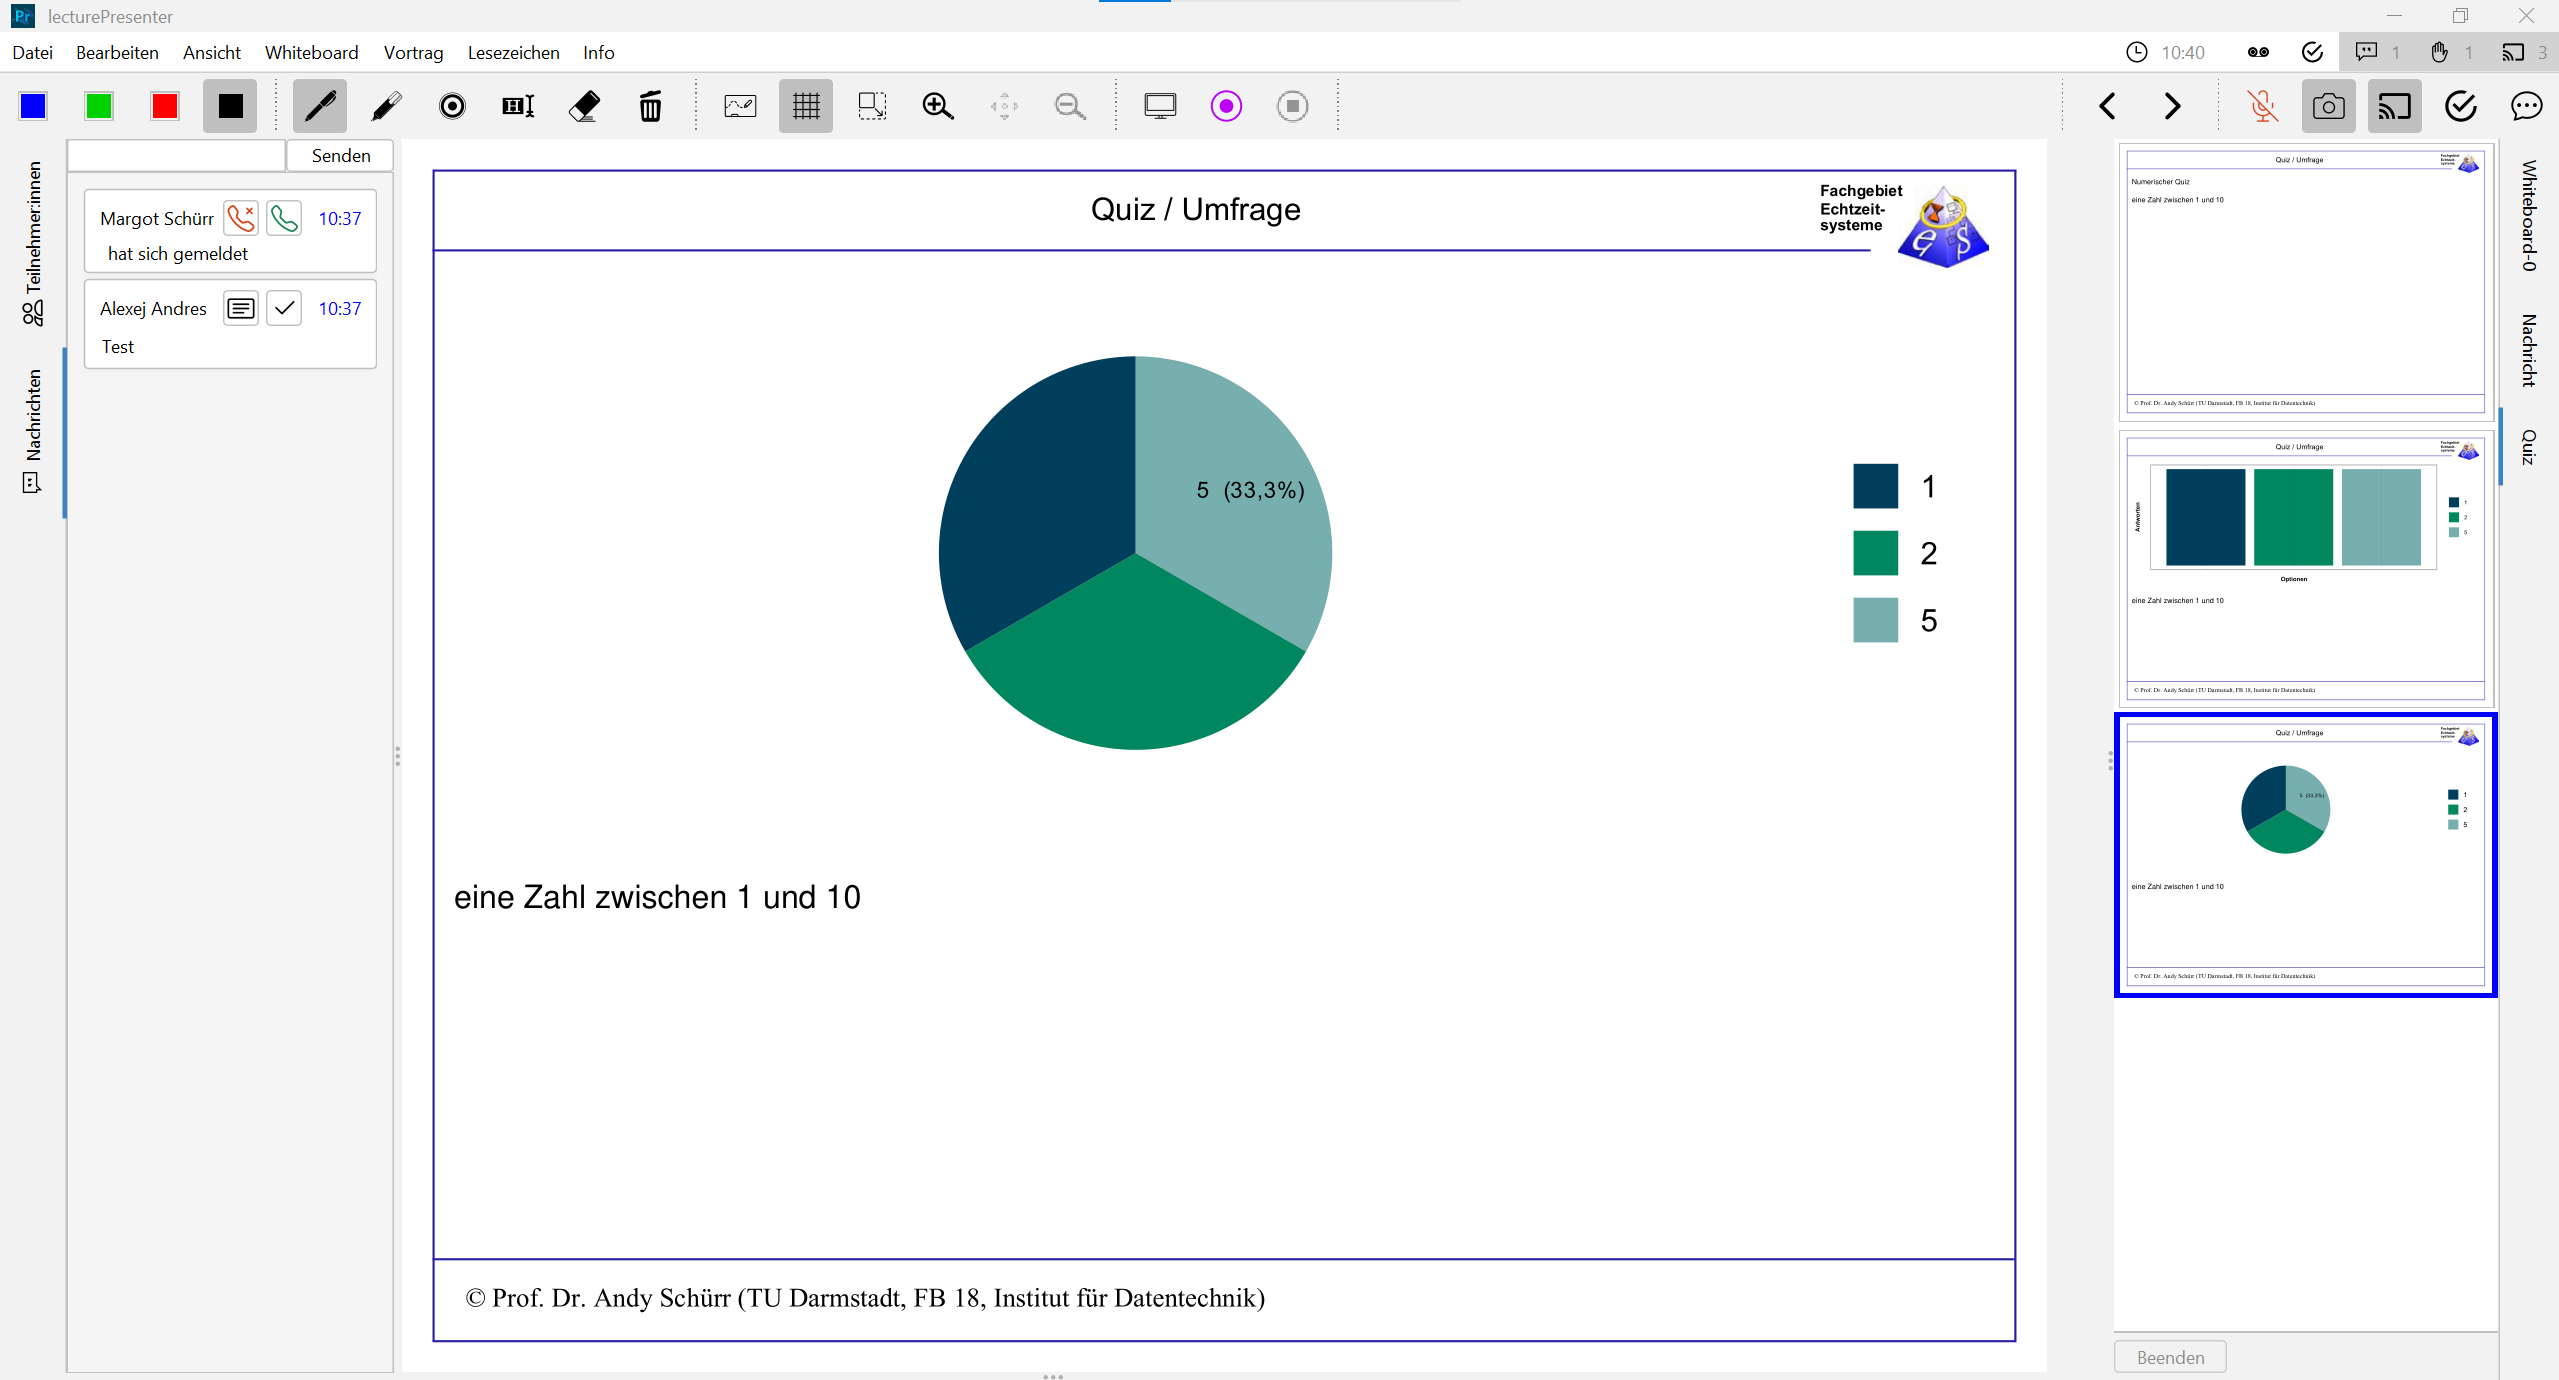Zoom into the slide with the magnifier
The image size is (2559, 1380).
click(937, 106)
